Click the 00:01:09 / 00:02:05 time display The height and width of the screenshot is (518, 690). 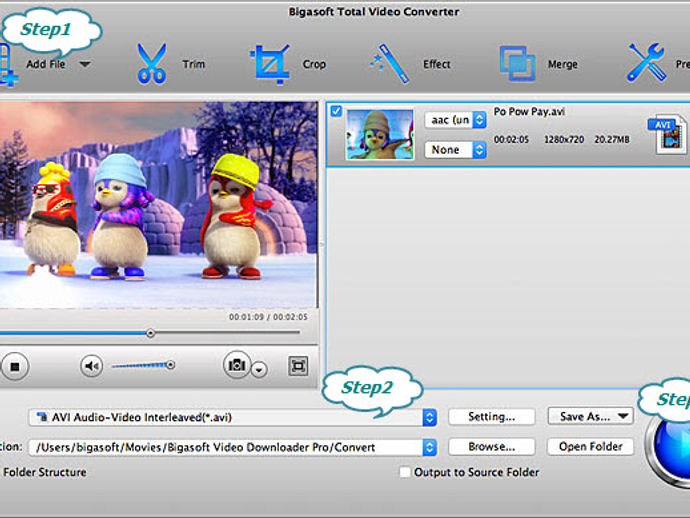tap(268, 317)
